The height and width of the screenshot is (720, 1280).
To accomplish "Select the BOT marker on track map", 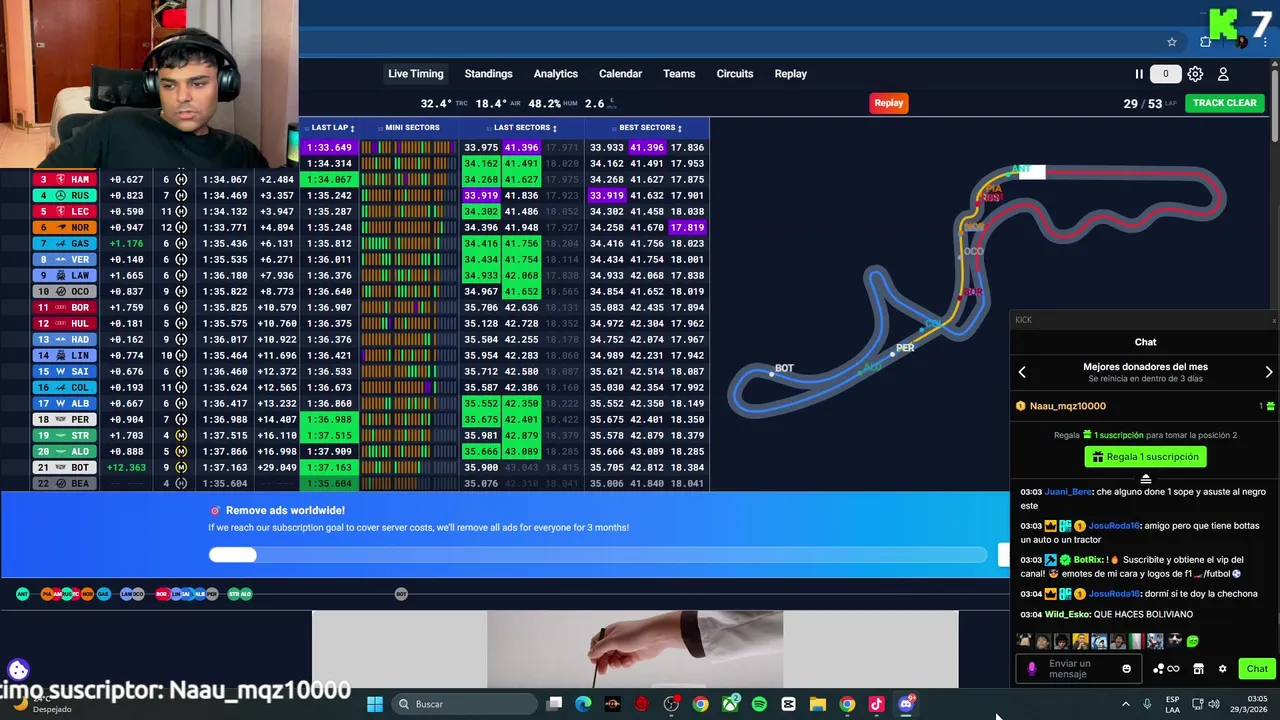I will pos(784,368).
